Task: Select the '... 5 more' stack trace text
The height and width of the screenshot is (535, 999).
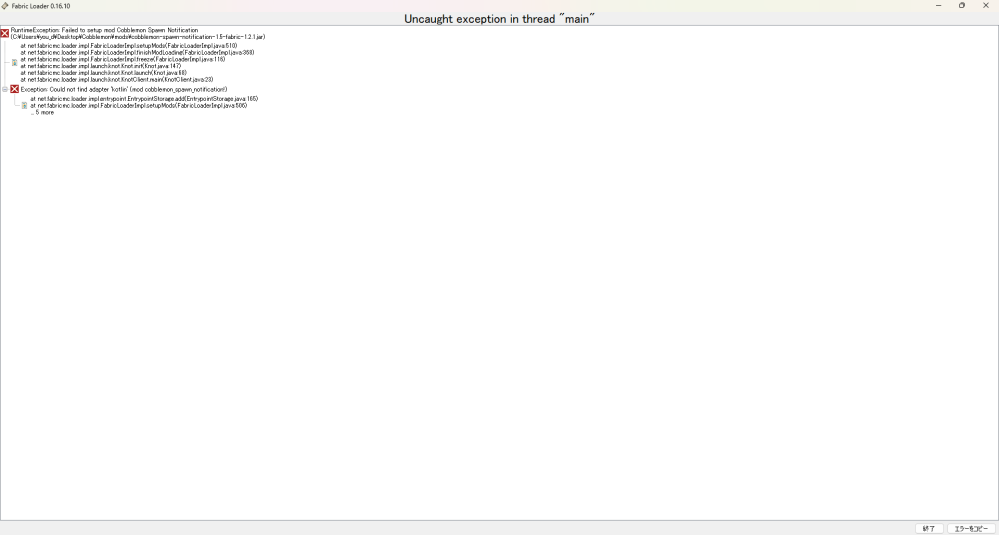Action: [x=43, y=112]
